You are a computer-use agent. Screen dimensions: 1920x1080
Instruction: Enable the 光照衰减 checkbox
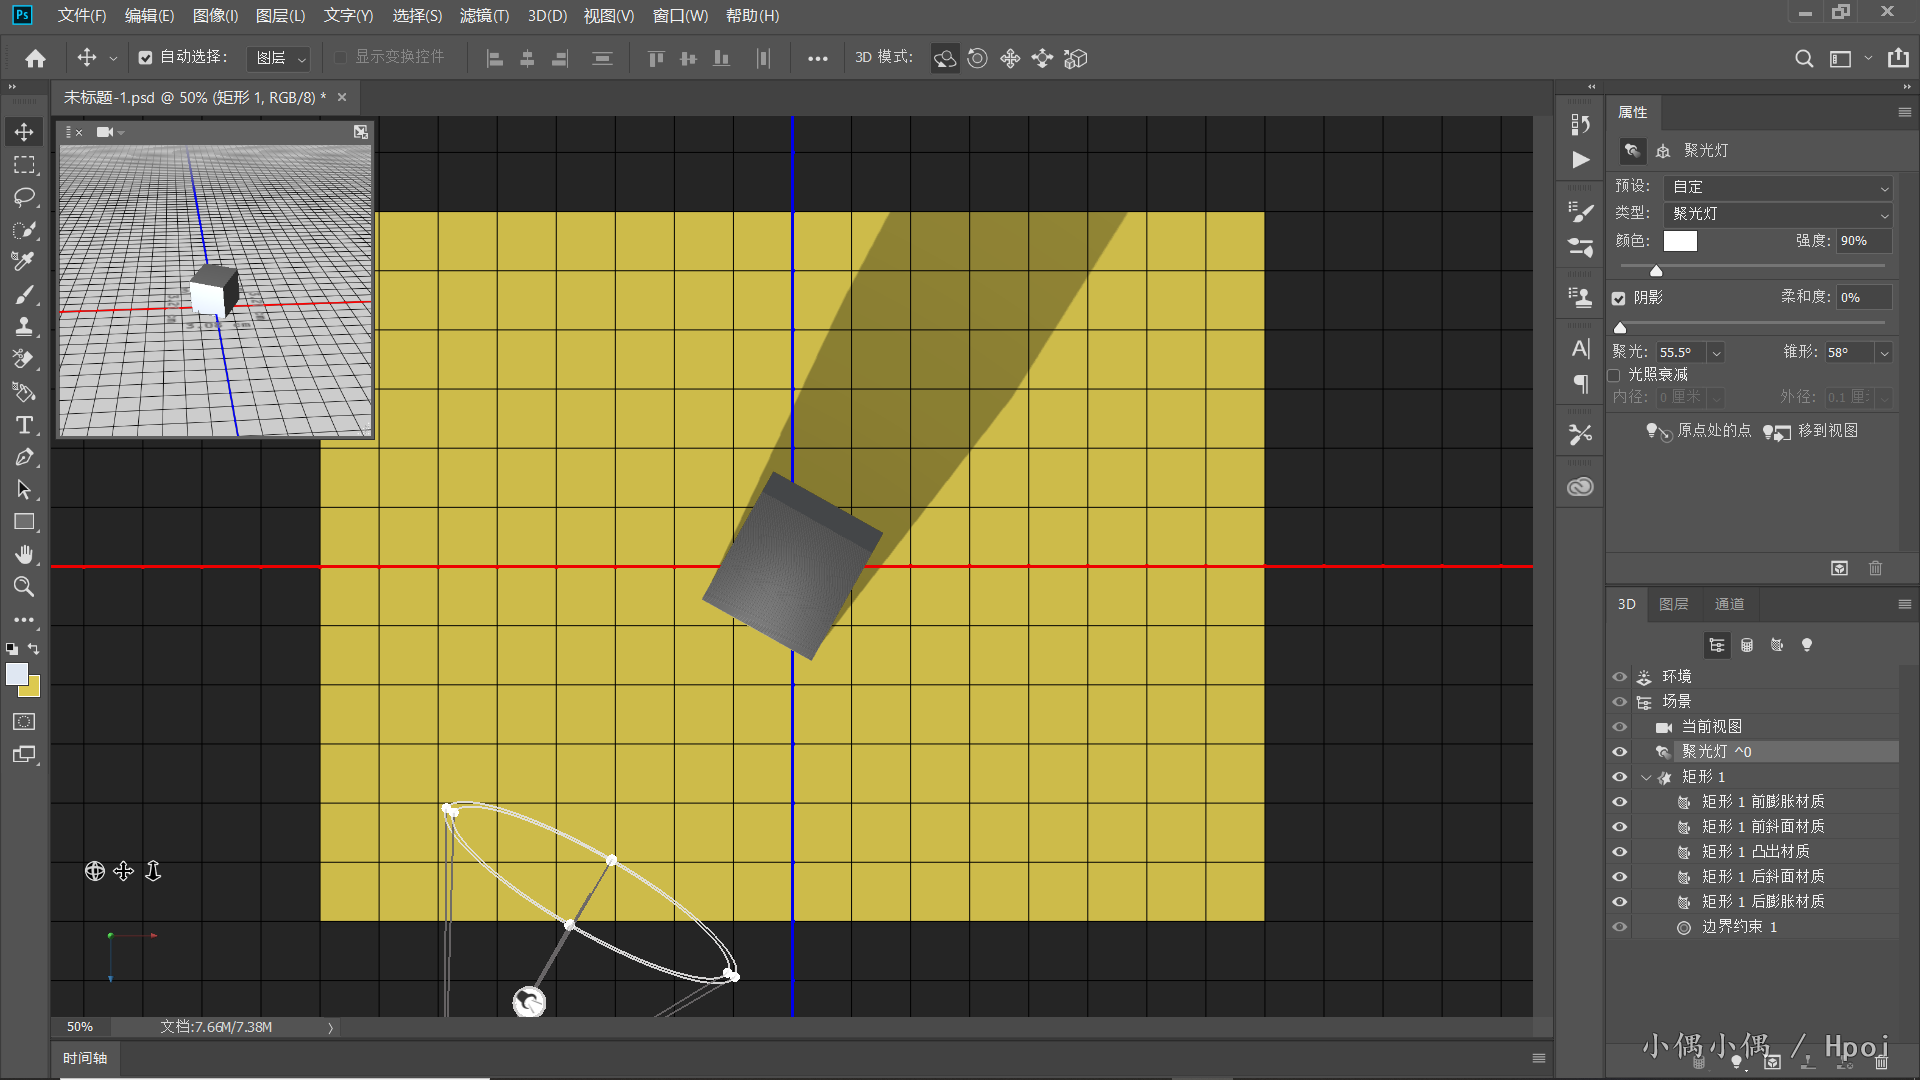coord(1614,375)
